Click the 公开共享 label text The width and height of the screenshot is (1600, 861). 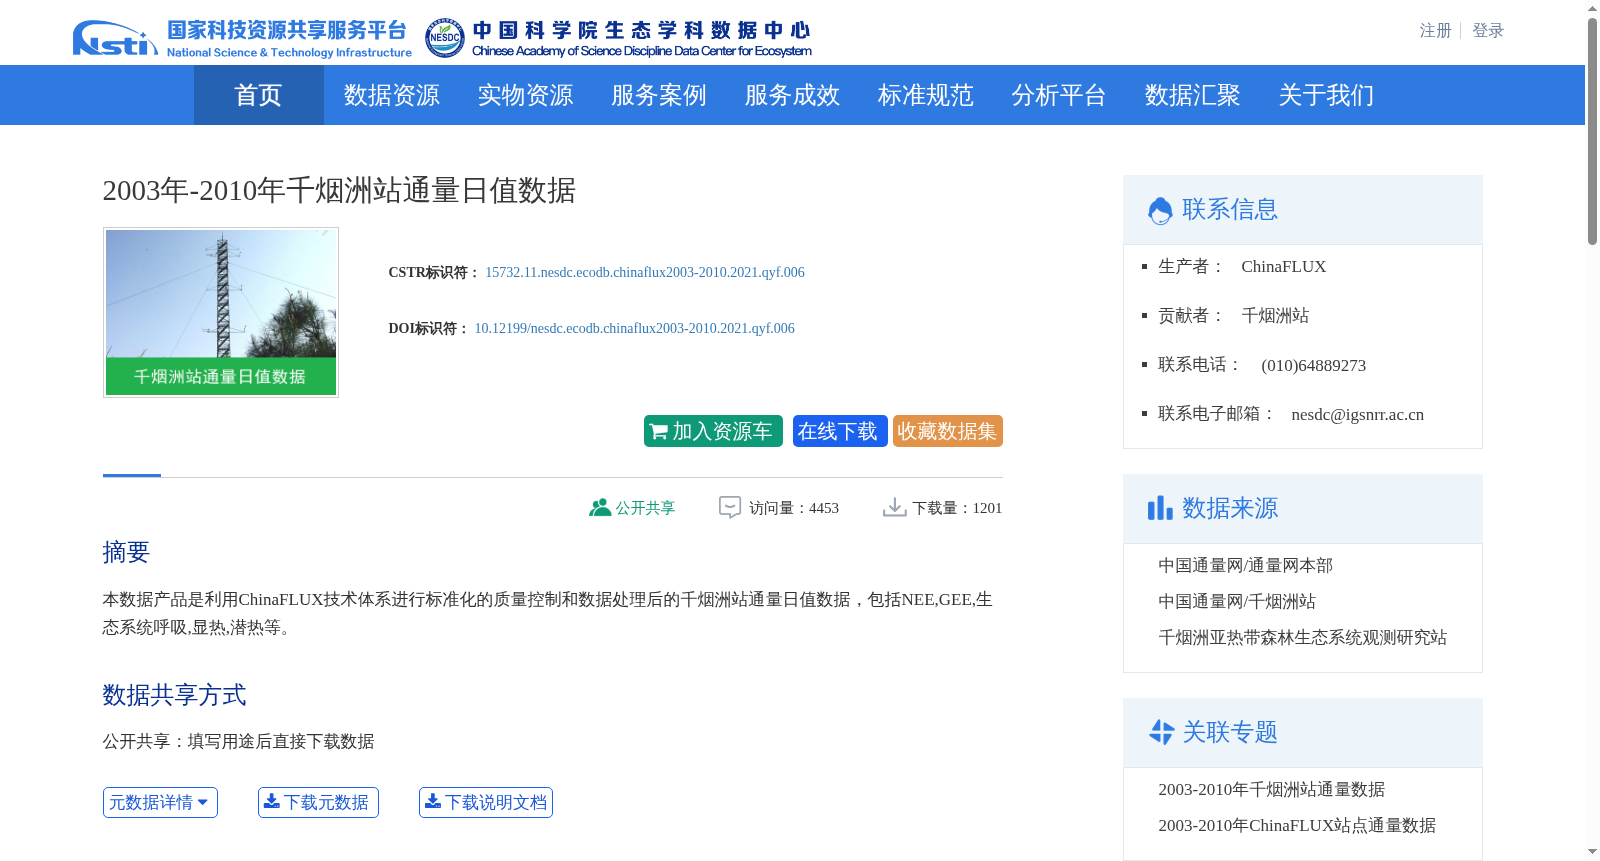pyautogui.click(x=645, y=508)
